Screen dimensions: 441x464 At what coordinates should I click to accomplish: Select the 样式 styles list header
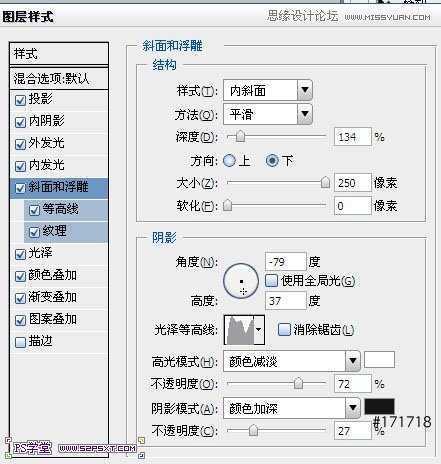(59, 54)
